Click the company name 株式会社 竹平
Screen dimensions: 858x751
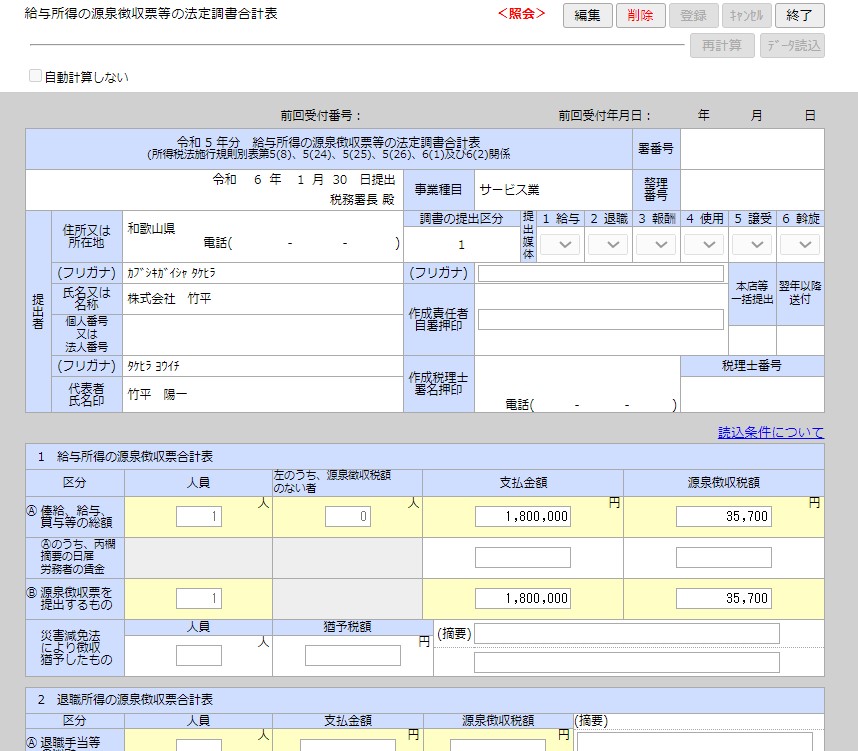[169, 298]
